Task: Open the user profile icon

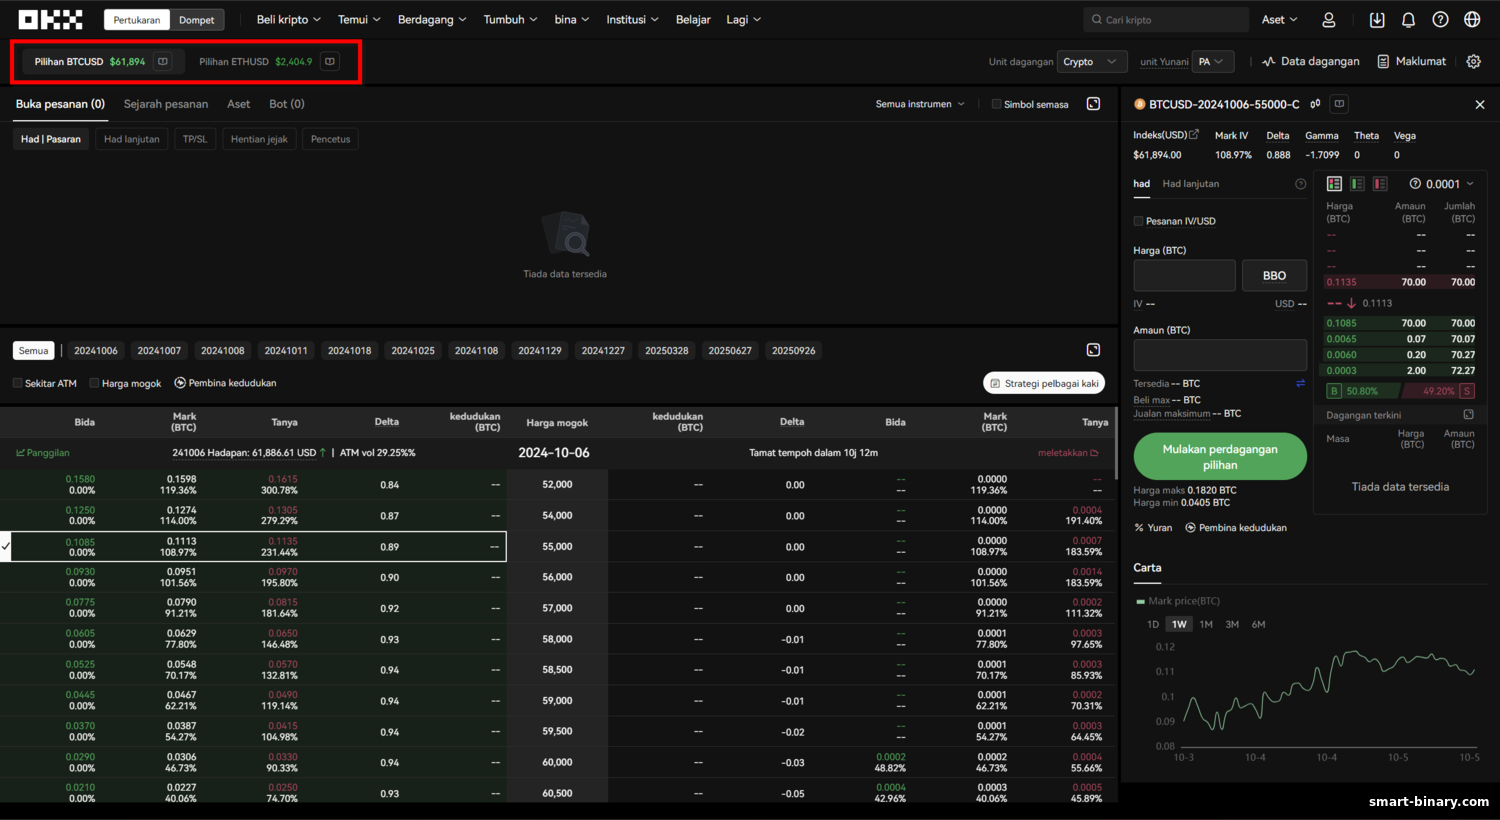Action: [x=1329, y=19]
